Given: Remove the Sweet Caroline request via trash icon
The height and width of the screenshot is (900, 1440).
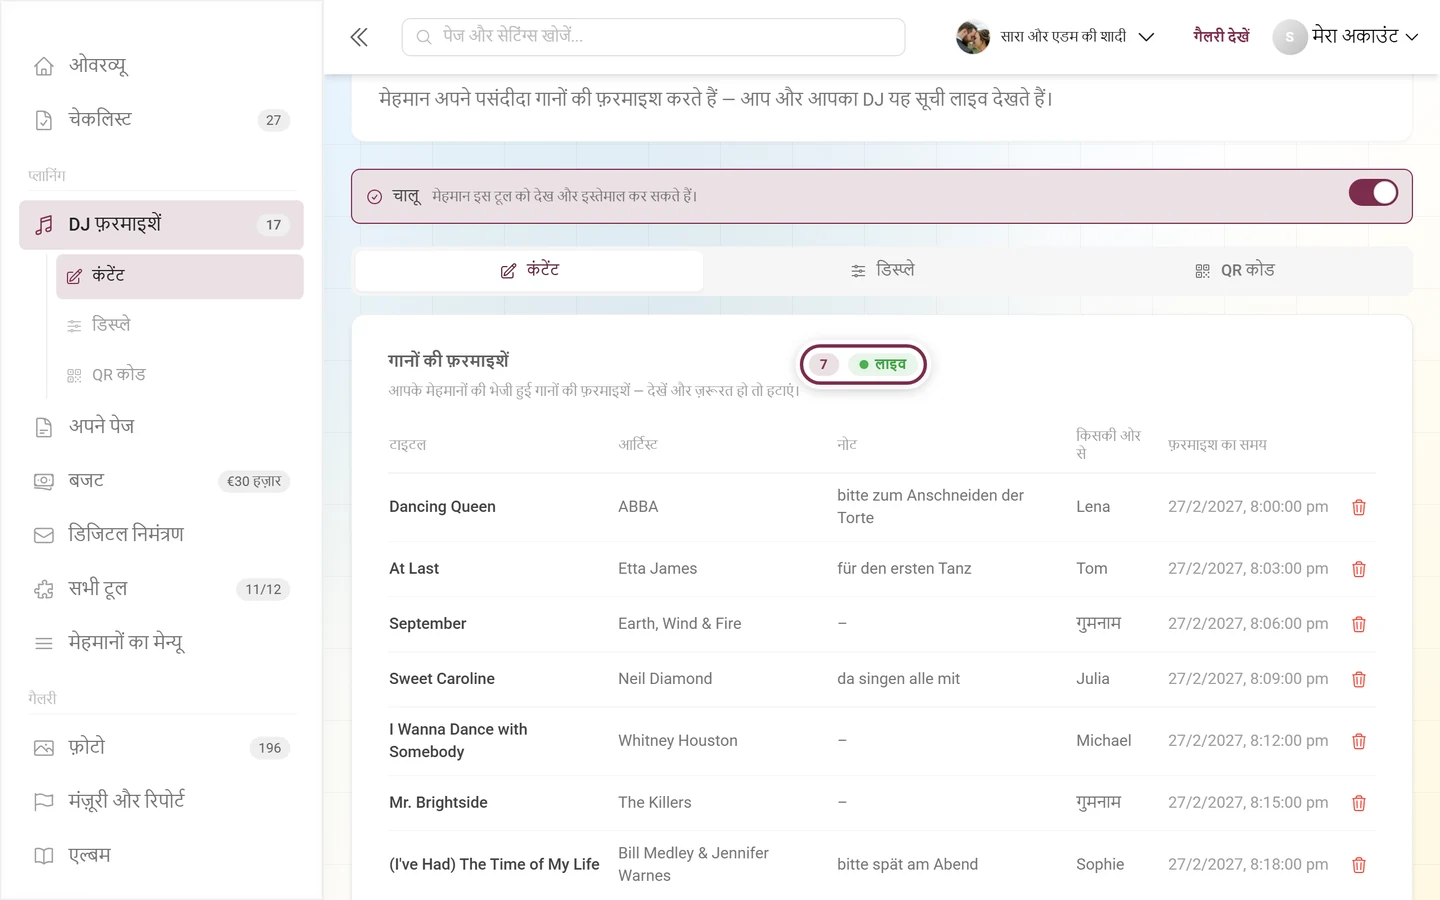Looking at the screenshot, I should pyautogui.click(x=1358, y=679).
